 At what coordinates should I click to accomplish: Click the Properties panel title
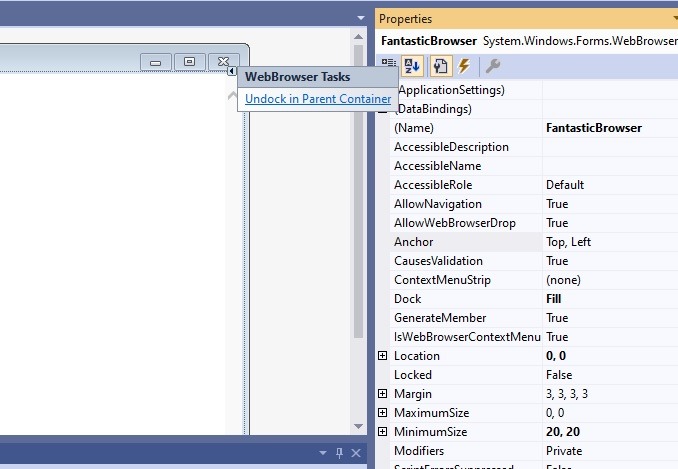405,19
